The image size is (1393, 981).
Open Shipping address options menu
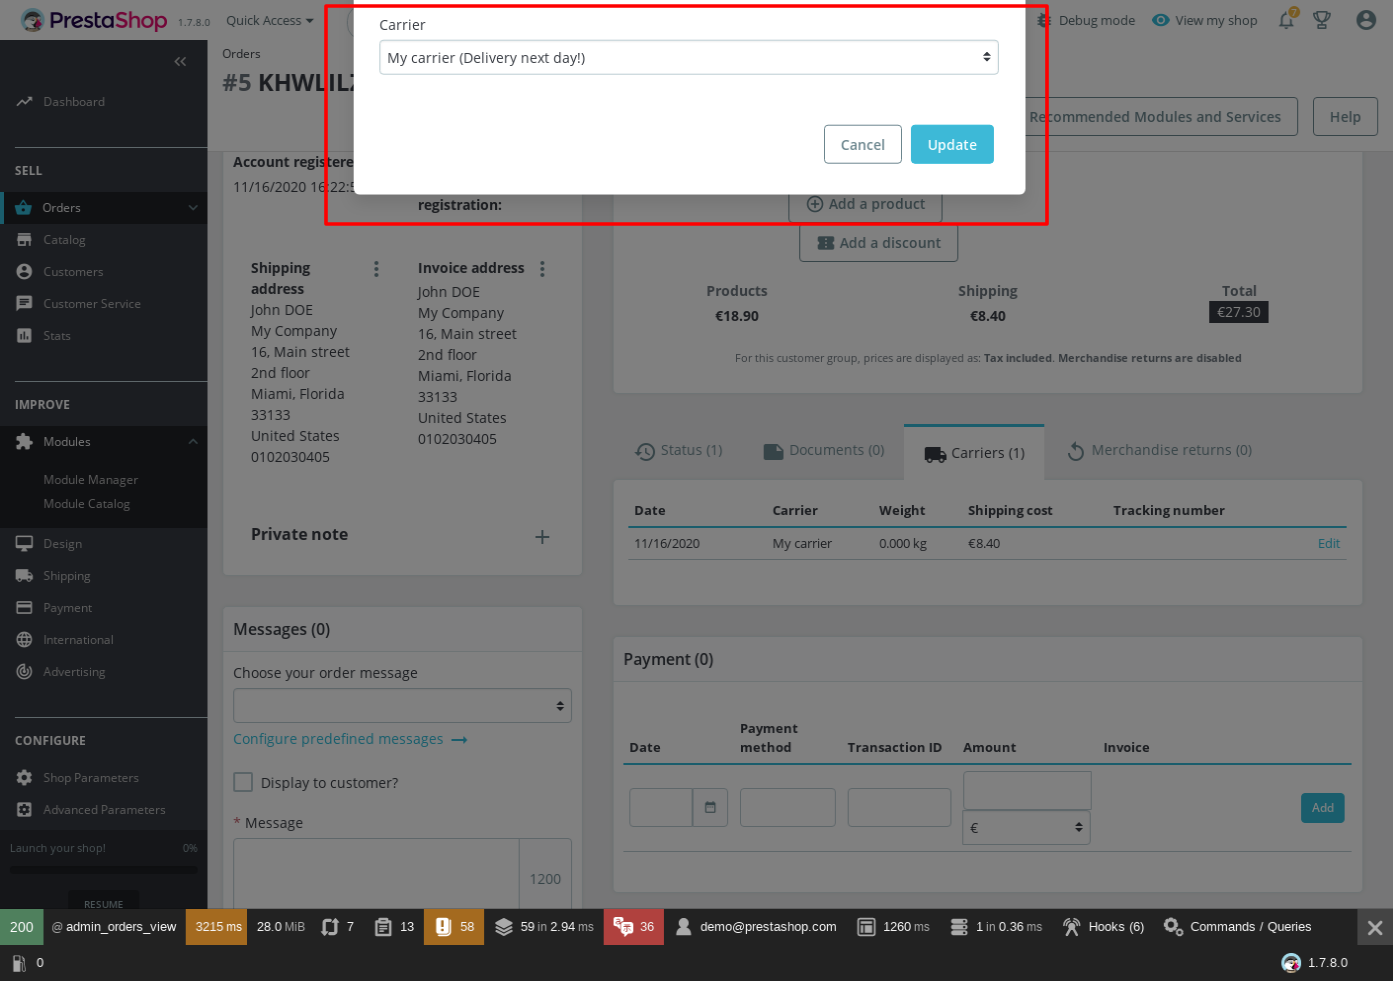pos(376,268)
